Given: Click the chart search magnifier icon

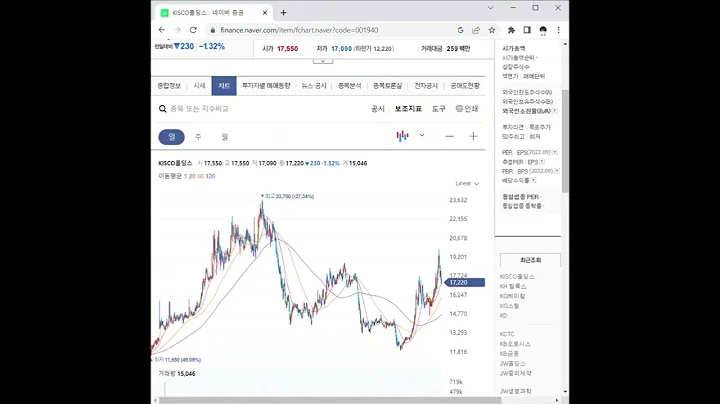Looking at the screenshot, I should [x=163, y=109].
